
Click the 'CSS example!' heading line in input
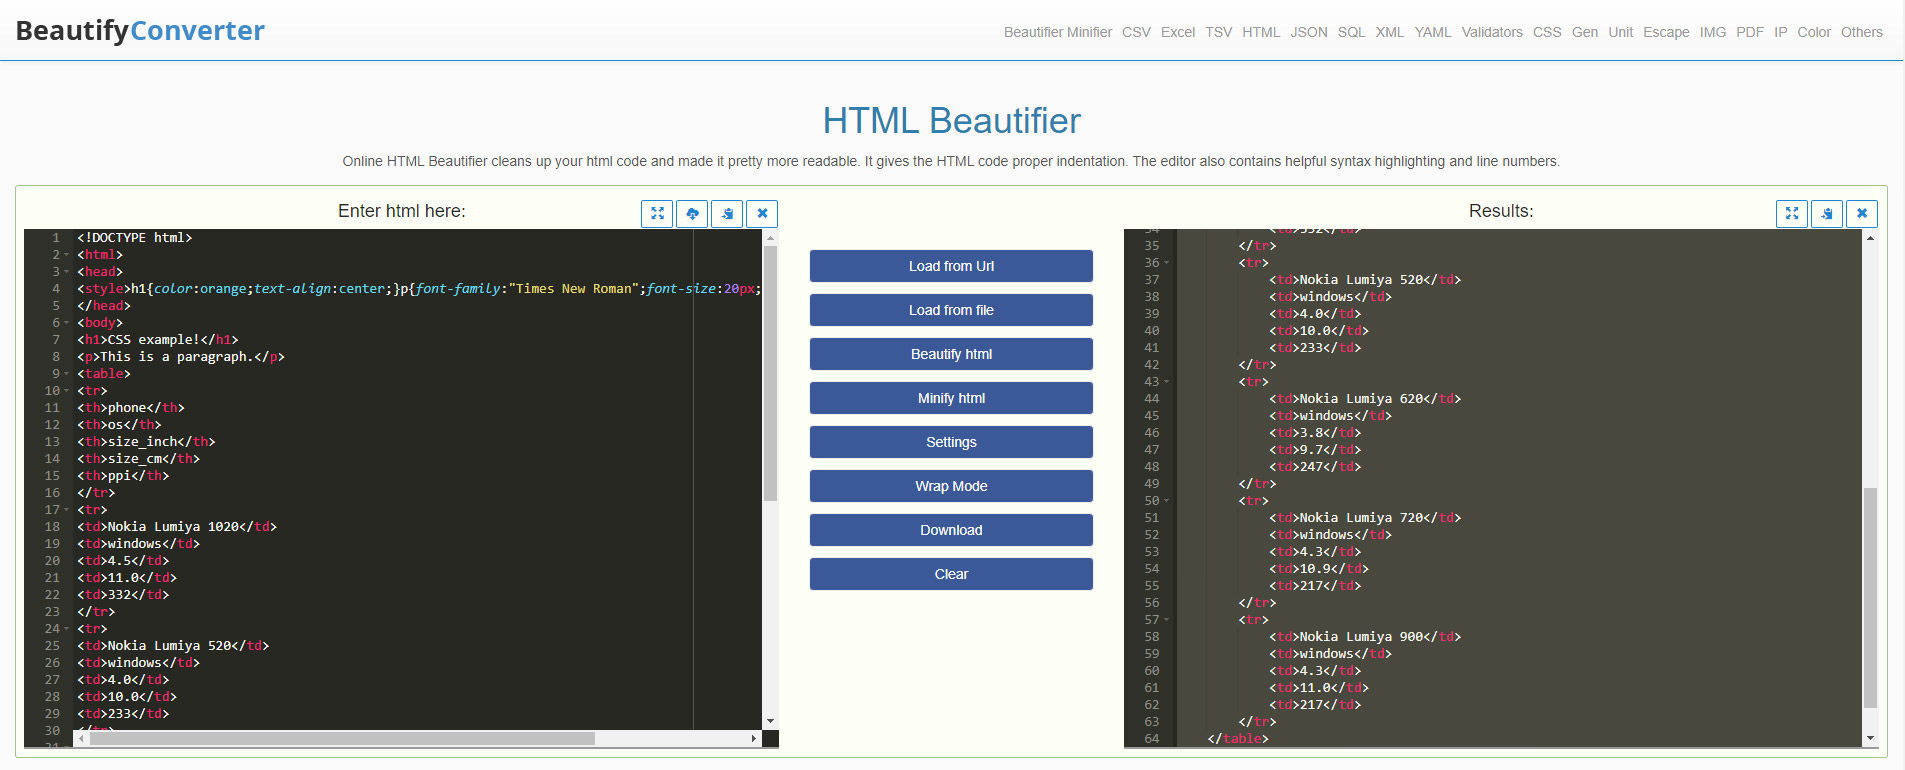click(x=158, y=340)
